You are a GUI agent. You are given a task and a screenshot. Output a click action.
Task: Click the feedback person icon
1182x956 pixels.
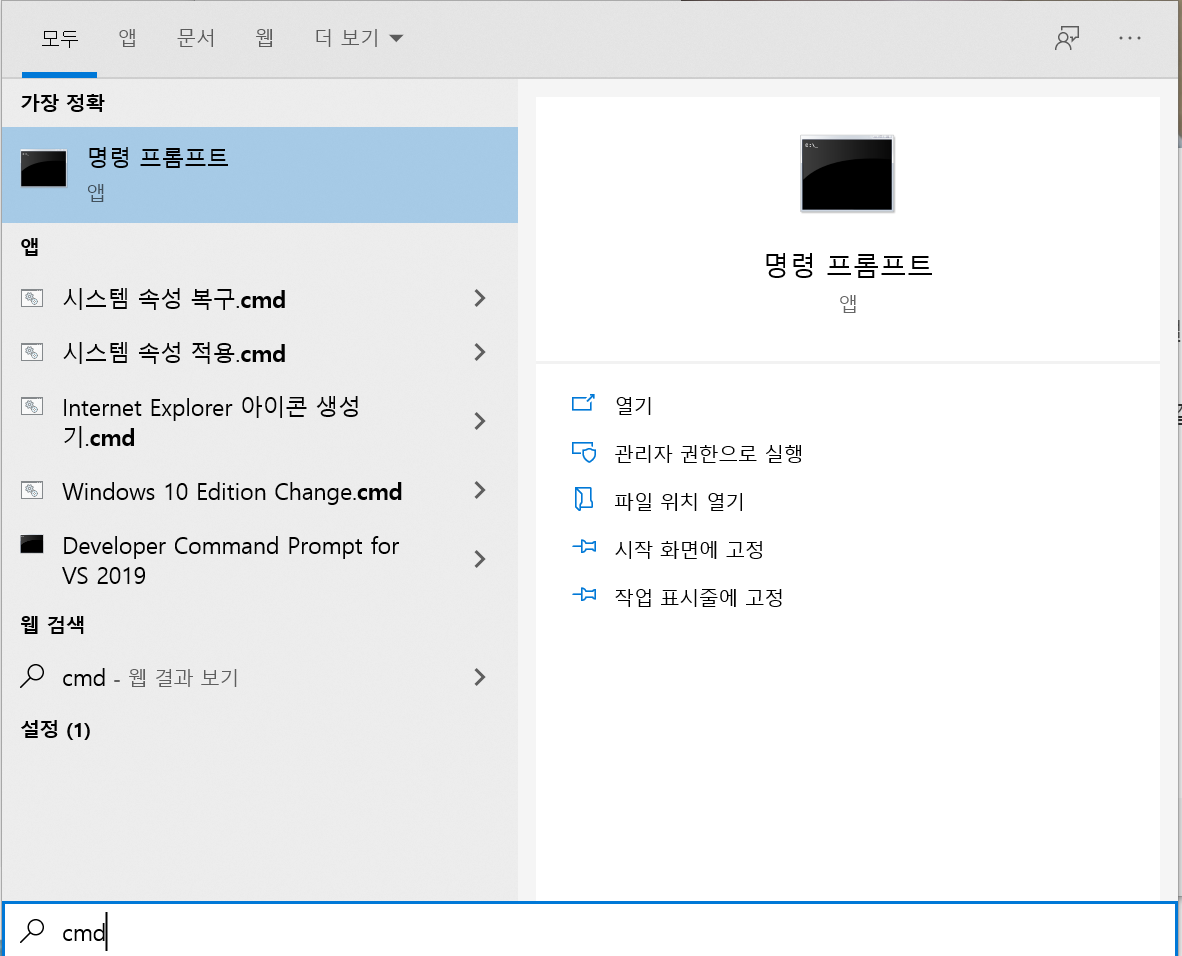point(1067,38)
